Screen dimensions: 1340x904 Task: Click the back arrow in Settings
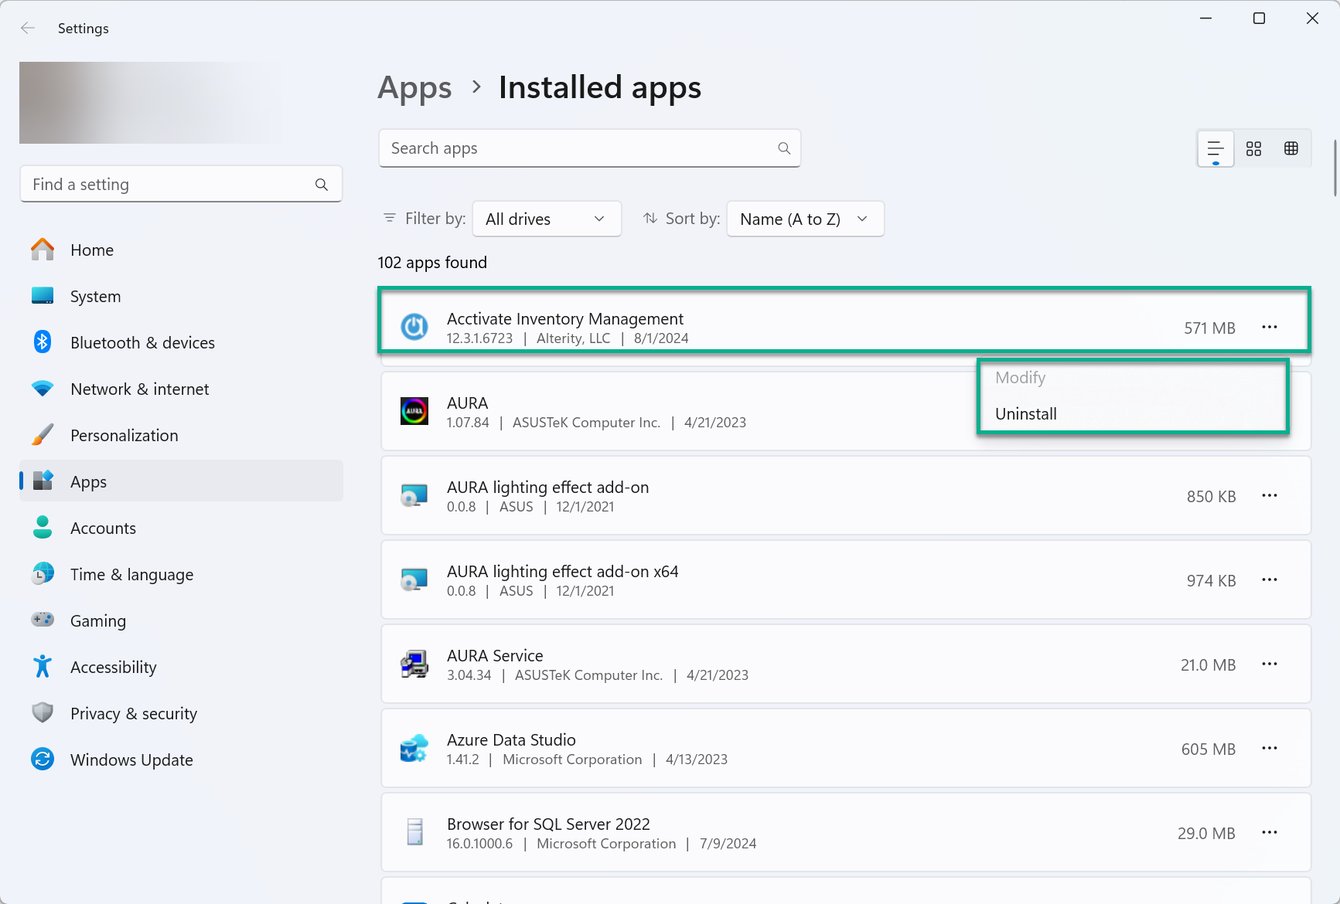coord(28,28)
